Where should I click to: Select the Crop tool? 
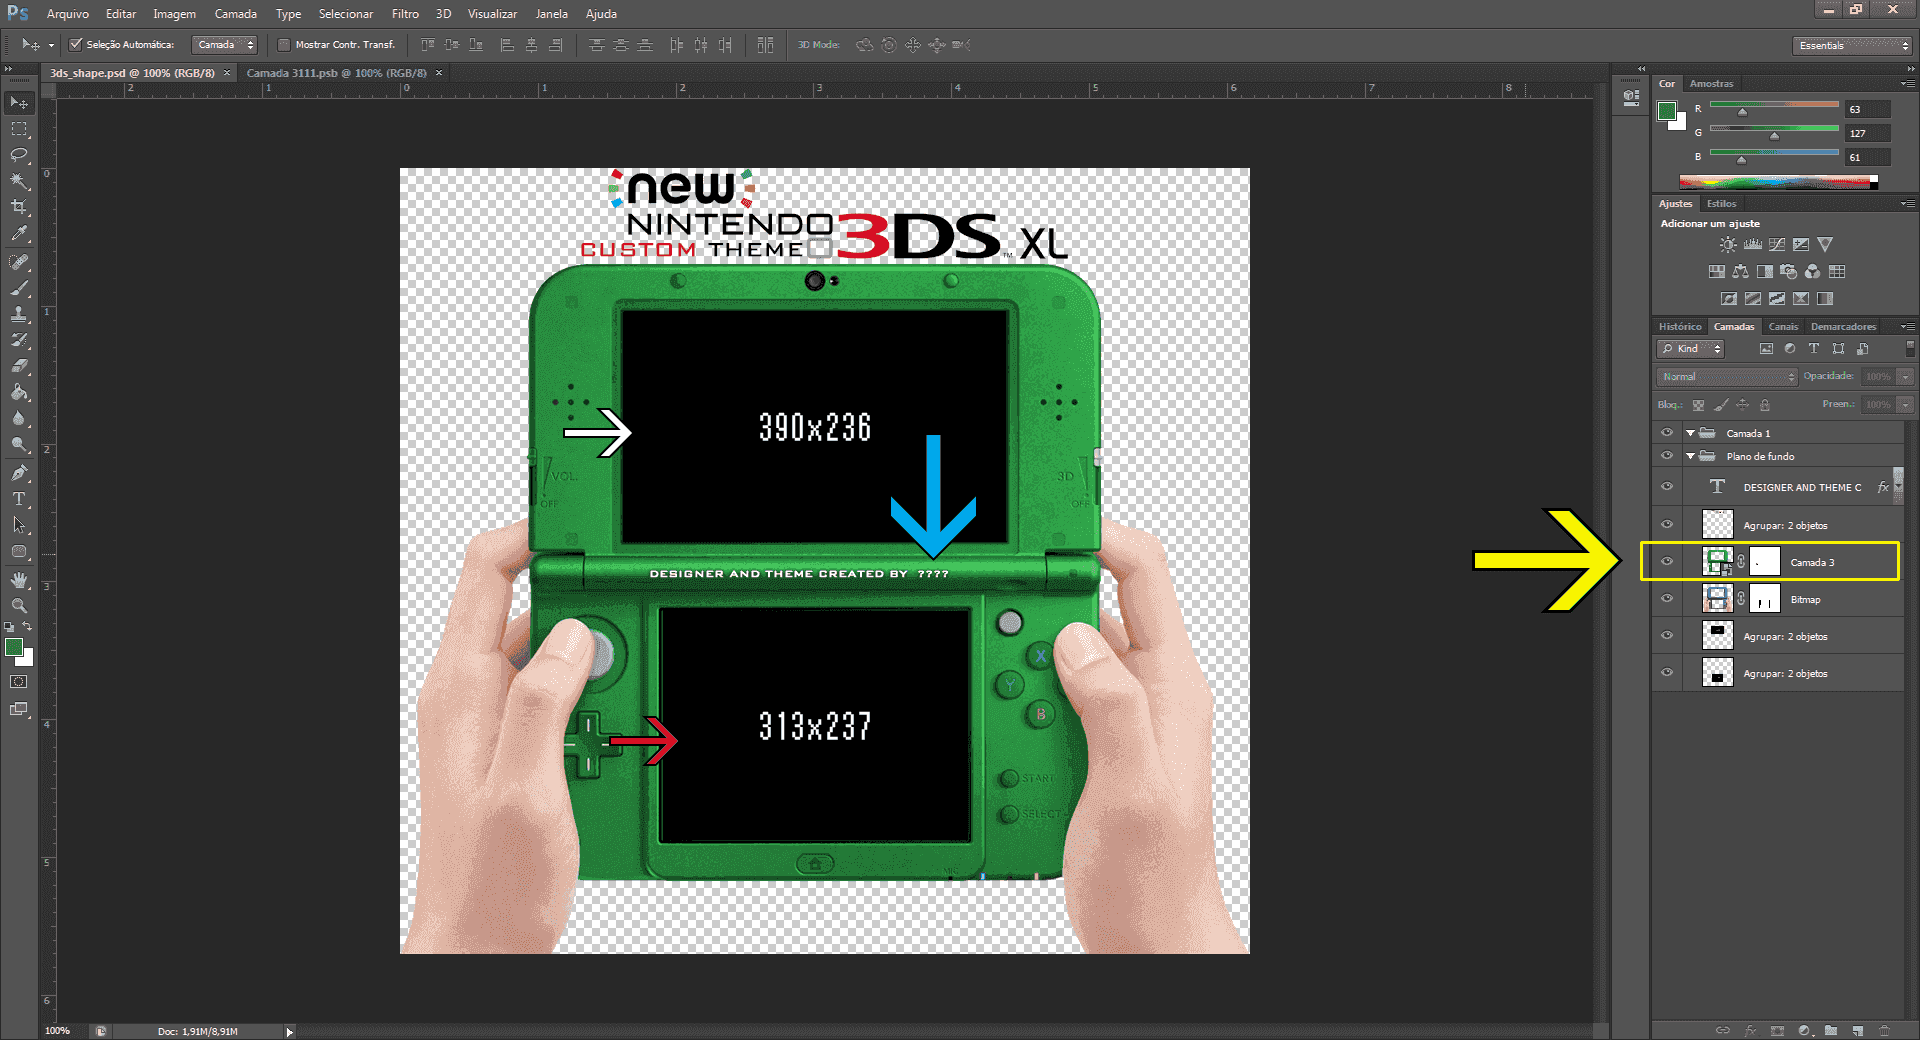pyautogui.click(x=19, y=207)
